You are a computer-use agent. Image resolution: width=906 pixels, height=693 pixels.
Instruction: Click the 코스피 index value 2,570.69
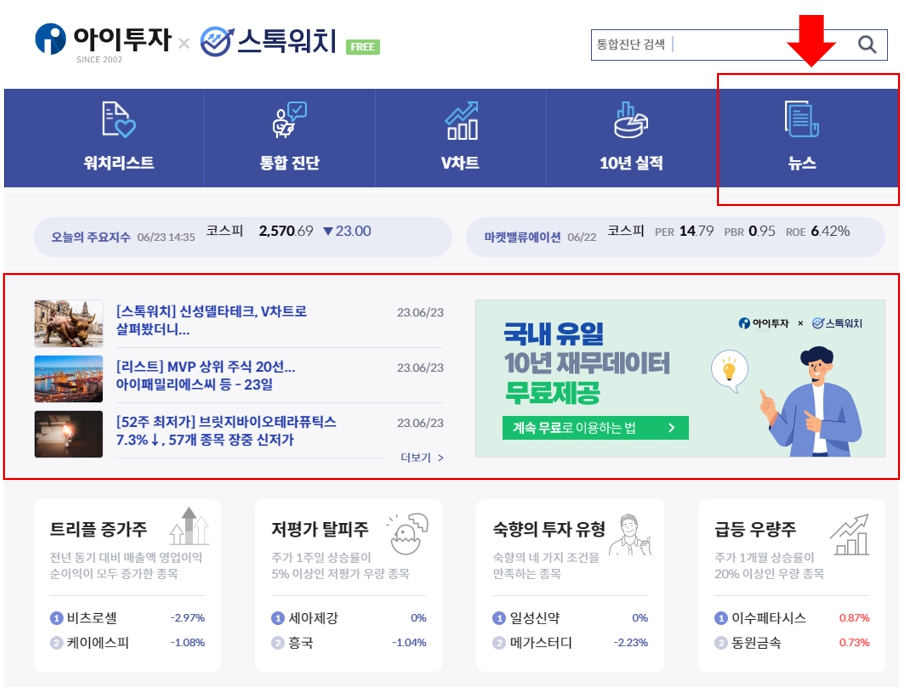click(x=286, y=231)
